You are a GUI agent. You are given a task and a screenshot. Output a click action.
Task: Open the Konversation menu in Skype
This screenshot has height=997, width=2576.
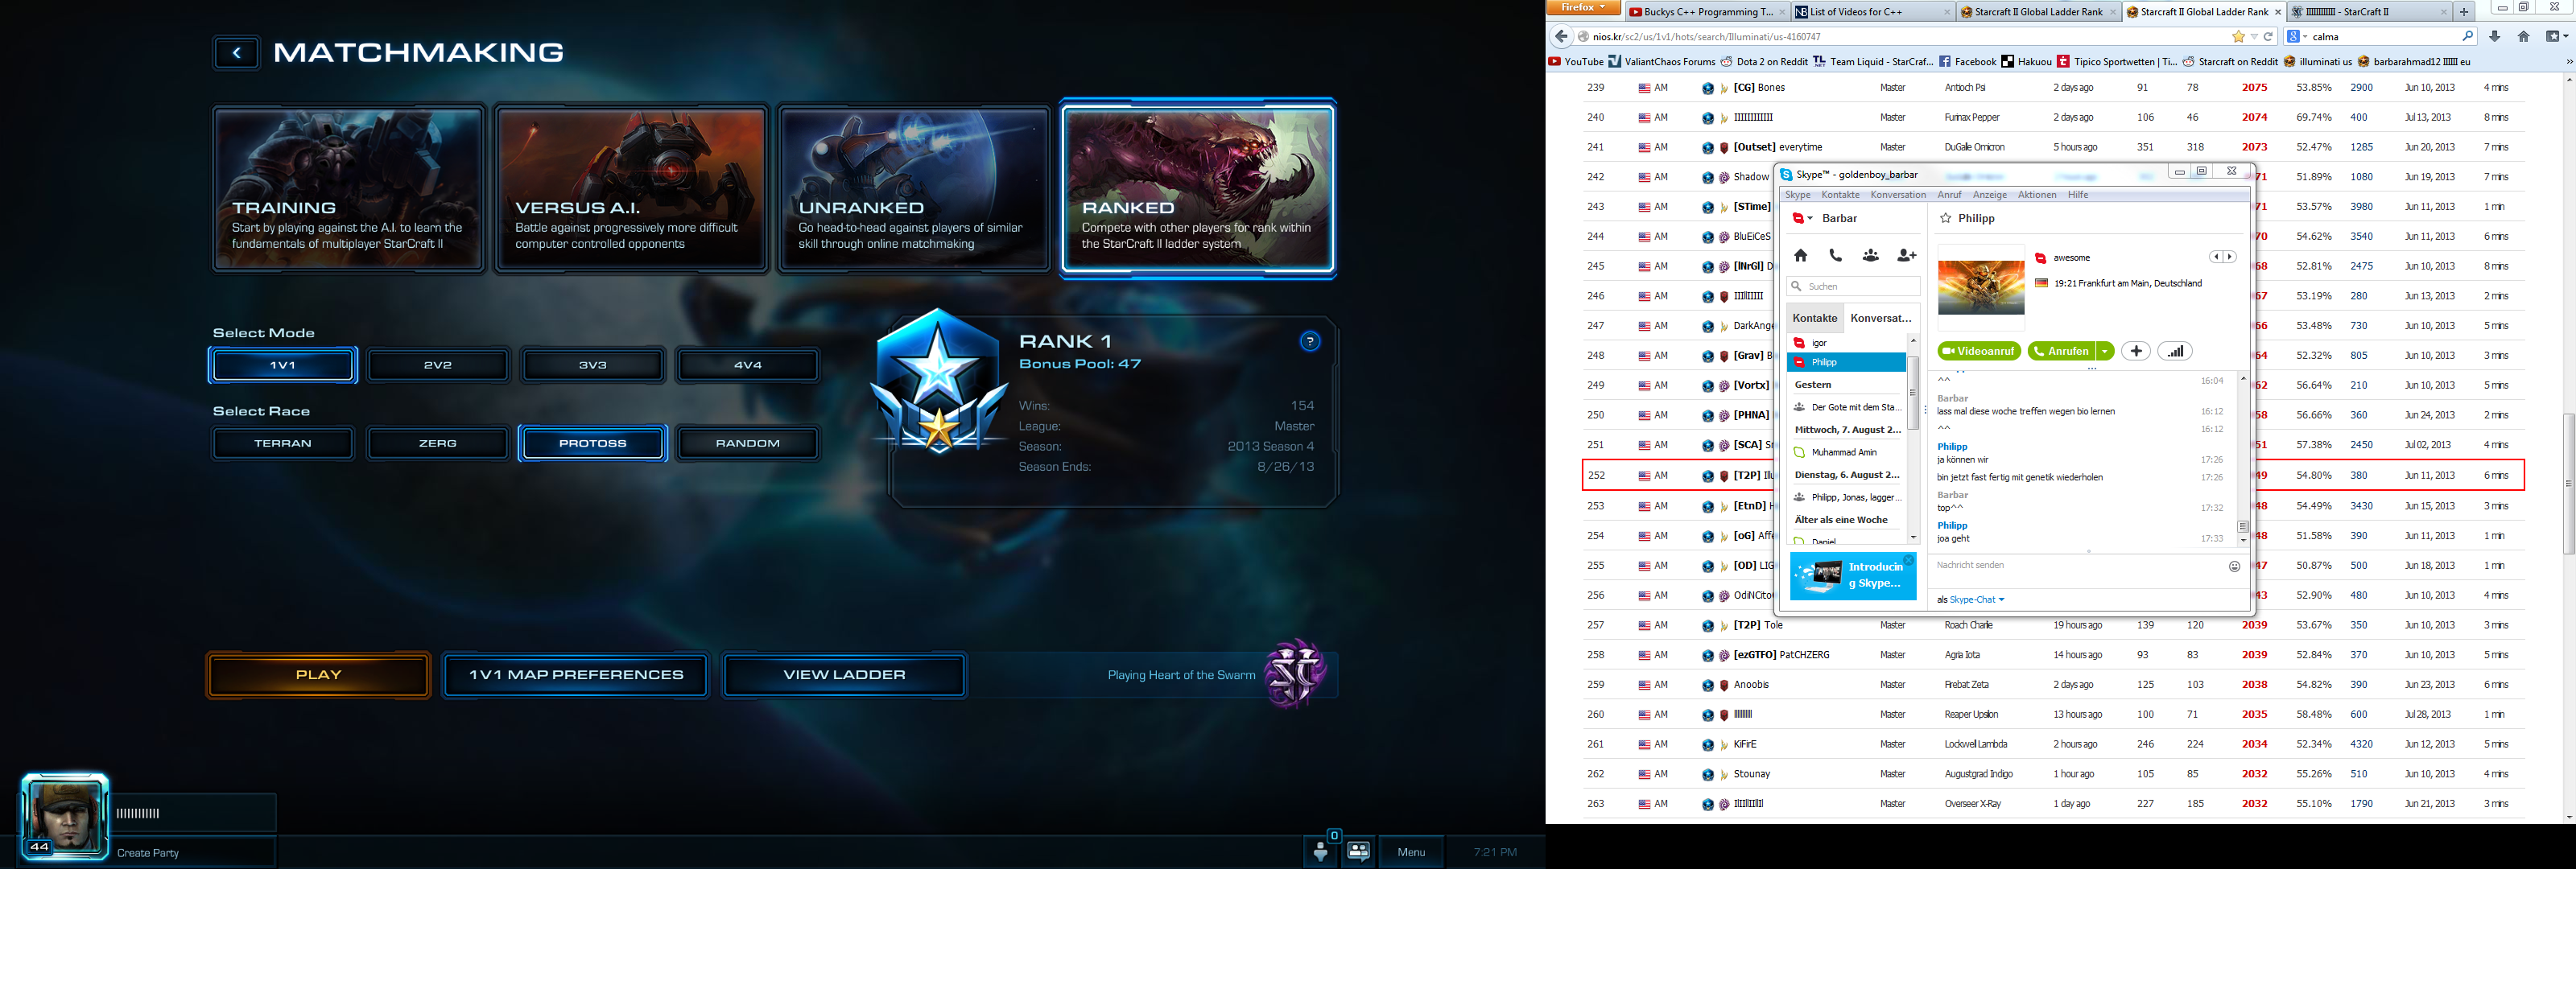[x=1897, y=195]
